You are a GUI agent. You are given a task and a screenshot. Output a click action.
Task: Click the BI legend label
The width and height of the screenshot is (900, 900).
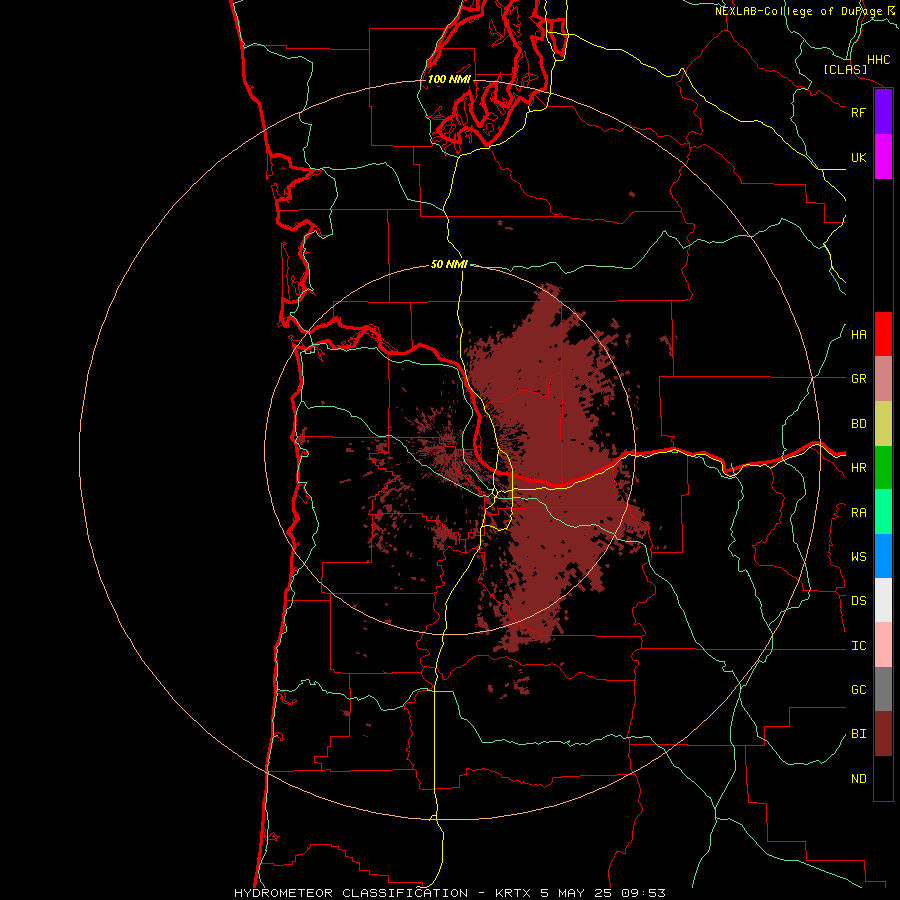point(858,734)
